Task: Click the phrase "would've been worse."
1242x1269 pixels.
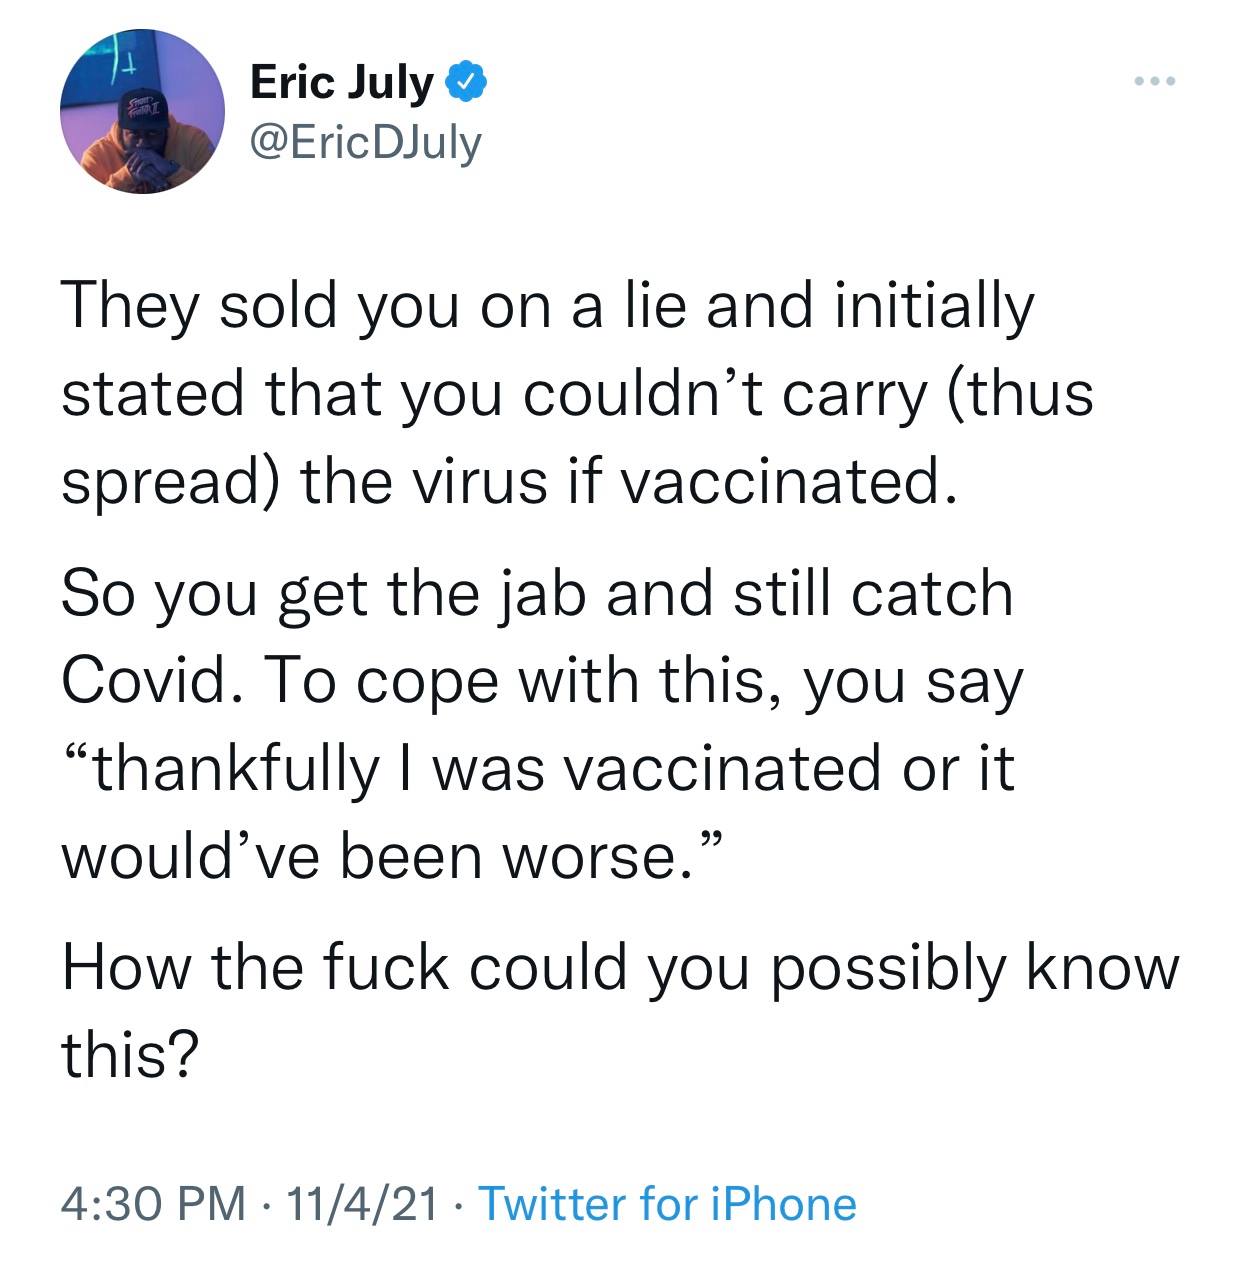Action: click(390, 856)
